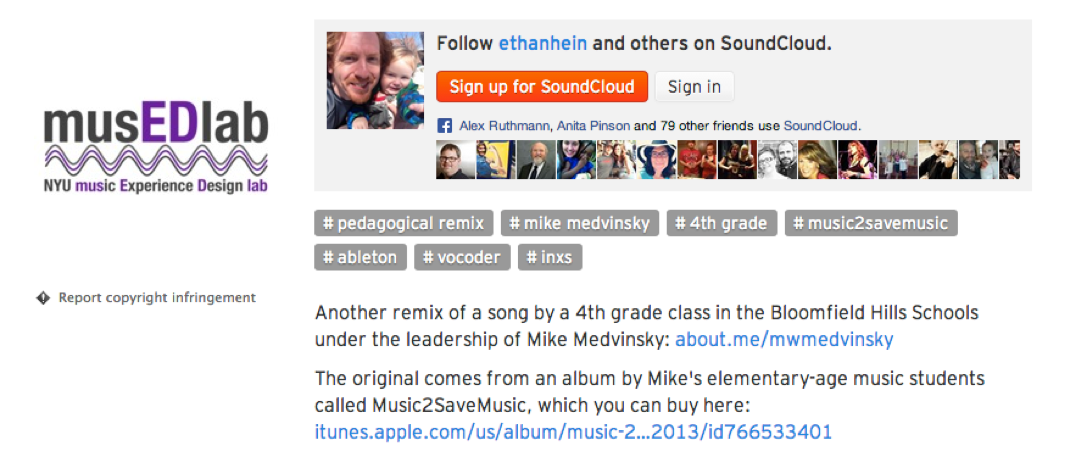Open the ethanhein profile link
1066x471 pixels.
(543, 44)
